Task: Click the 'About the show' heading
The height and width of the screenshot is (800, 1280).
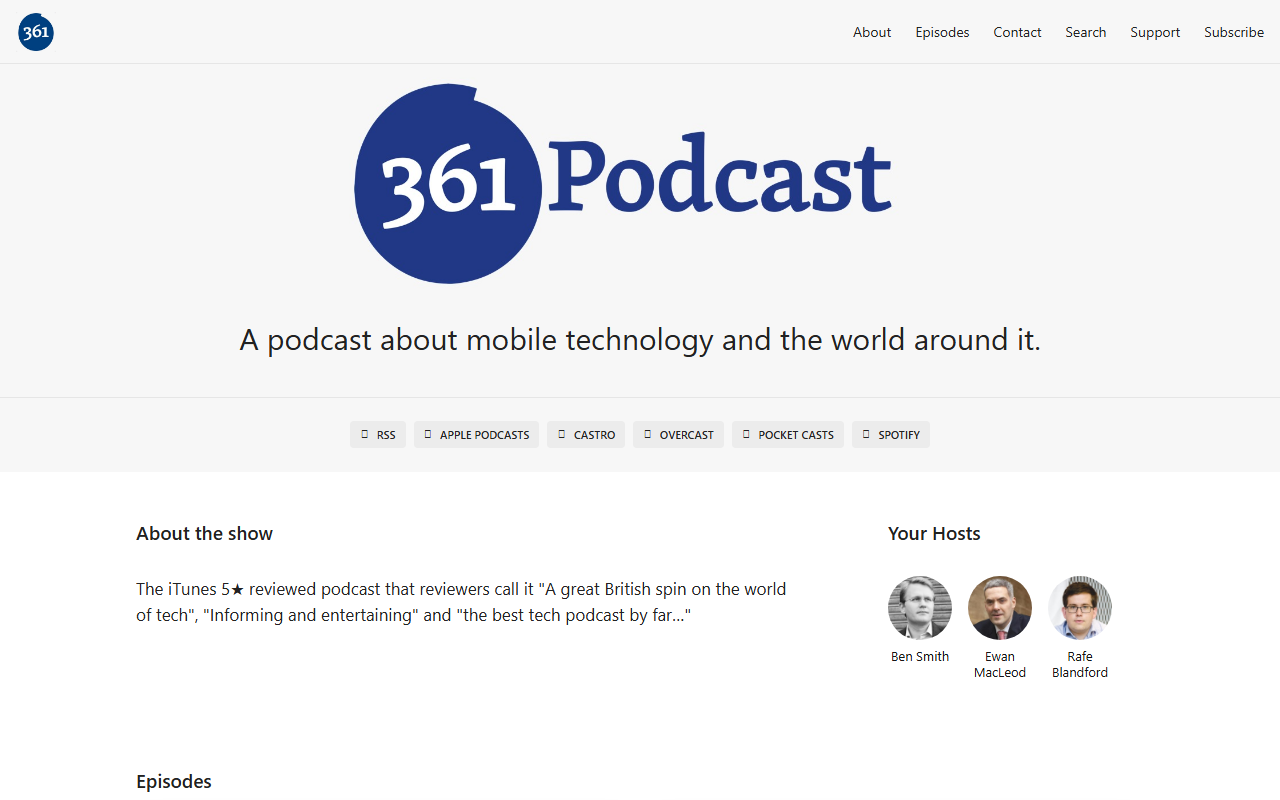Action: click(x=204, y=534)
